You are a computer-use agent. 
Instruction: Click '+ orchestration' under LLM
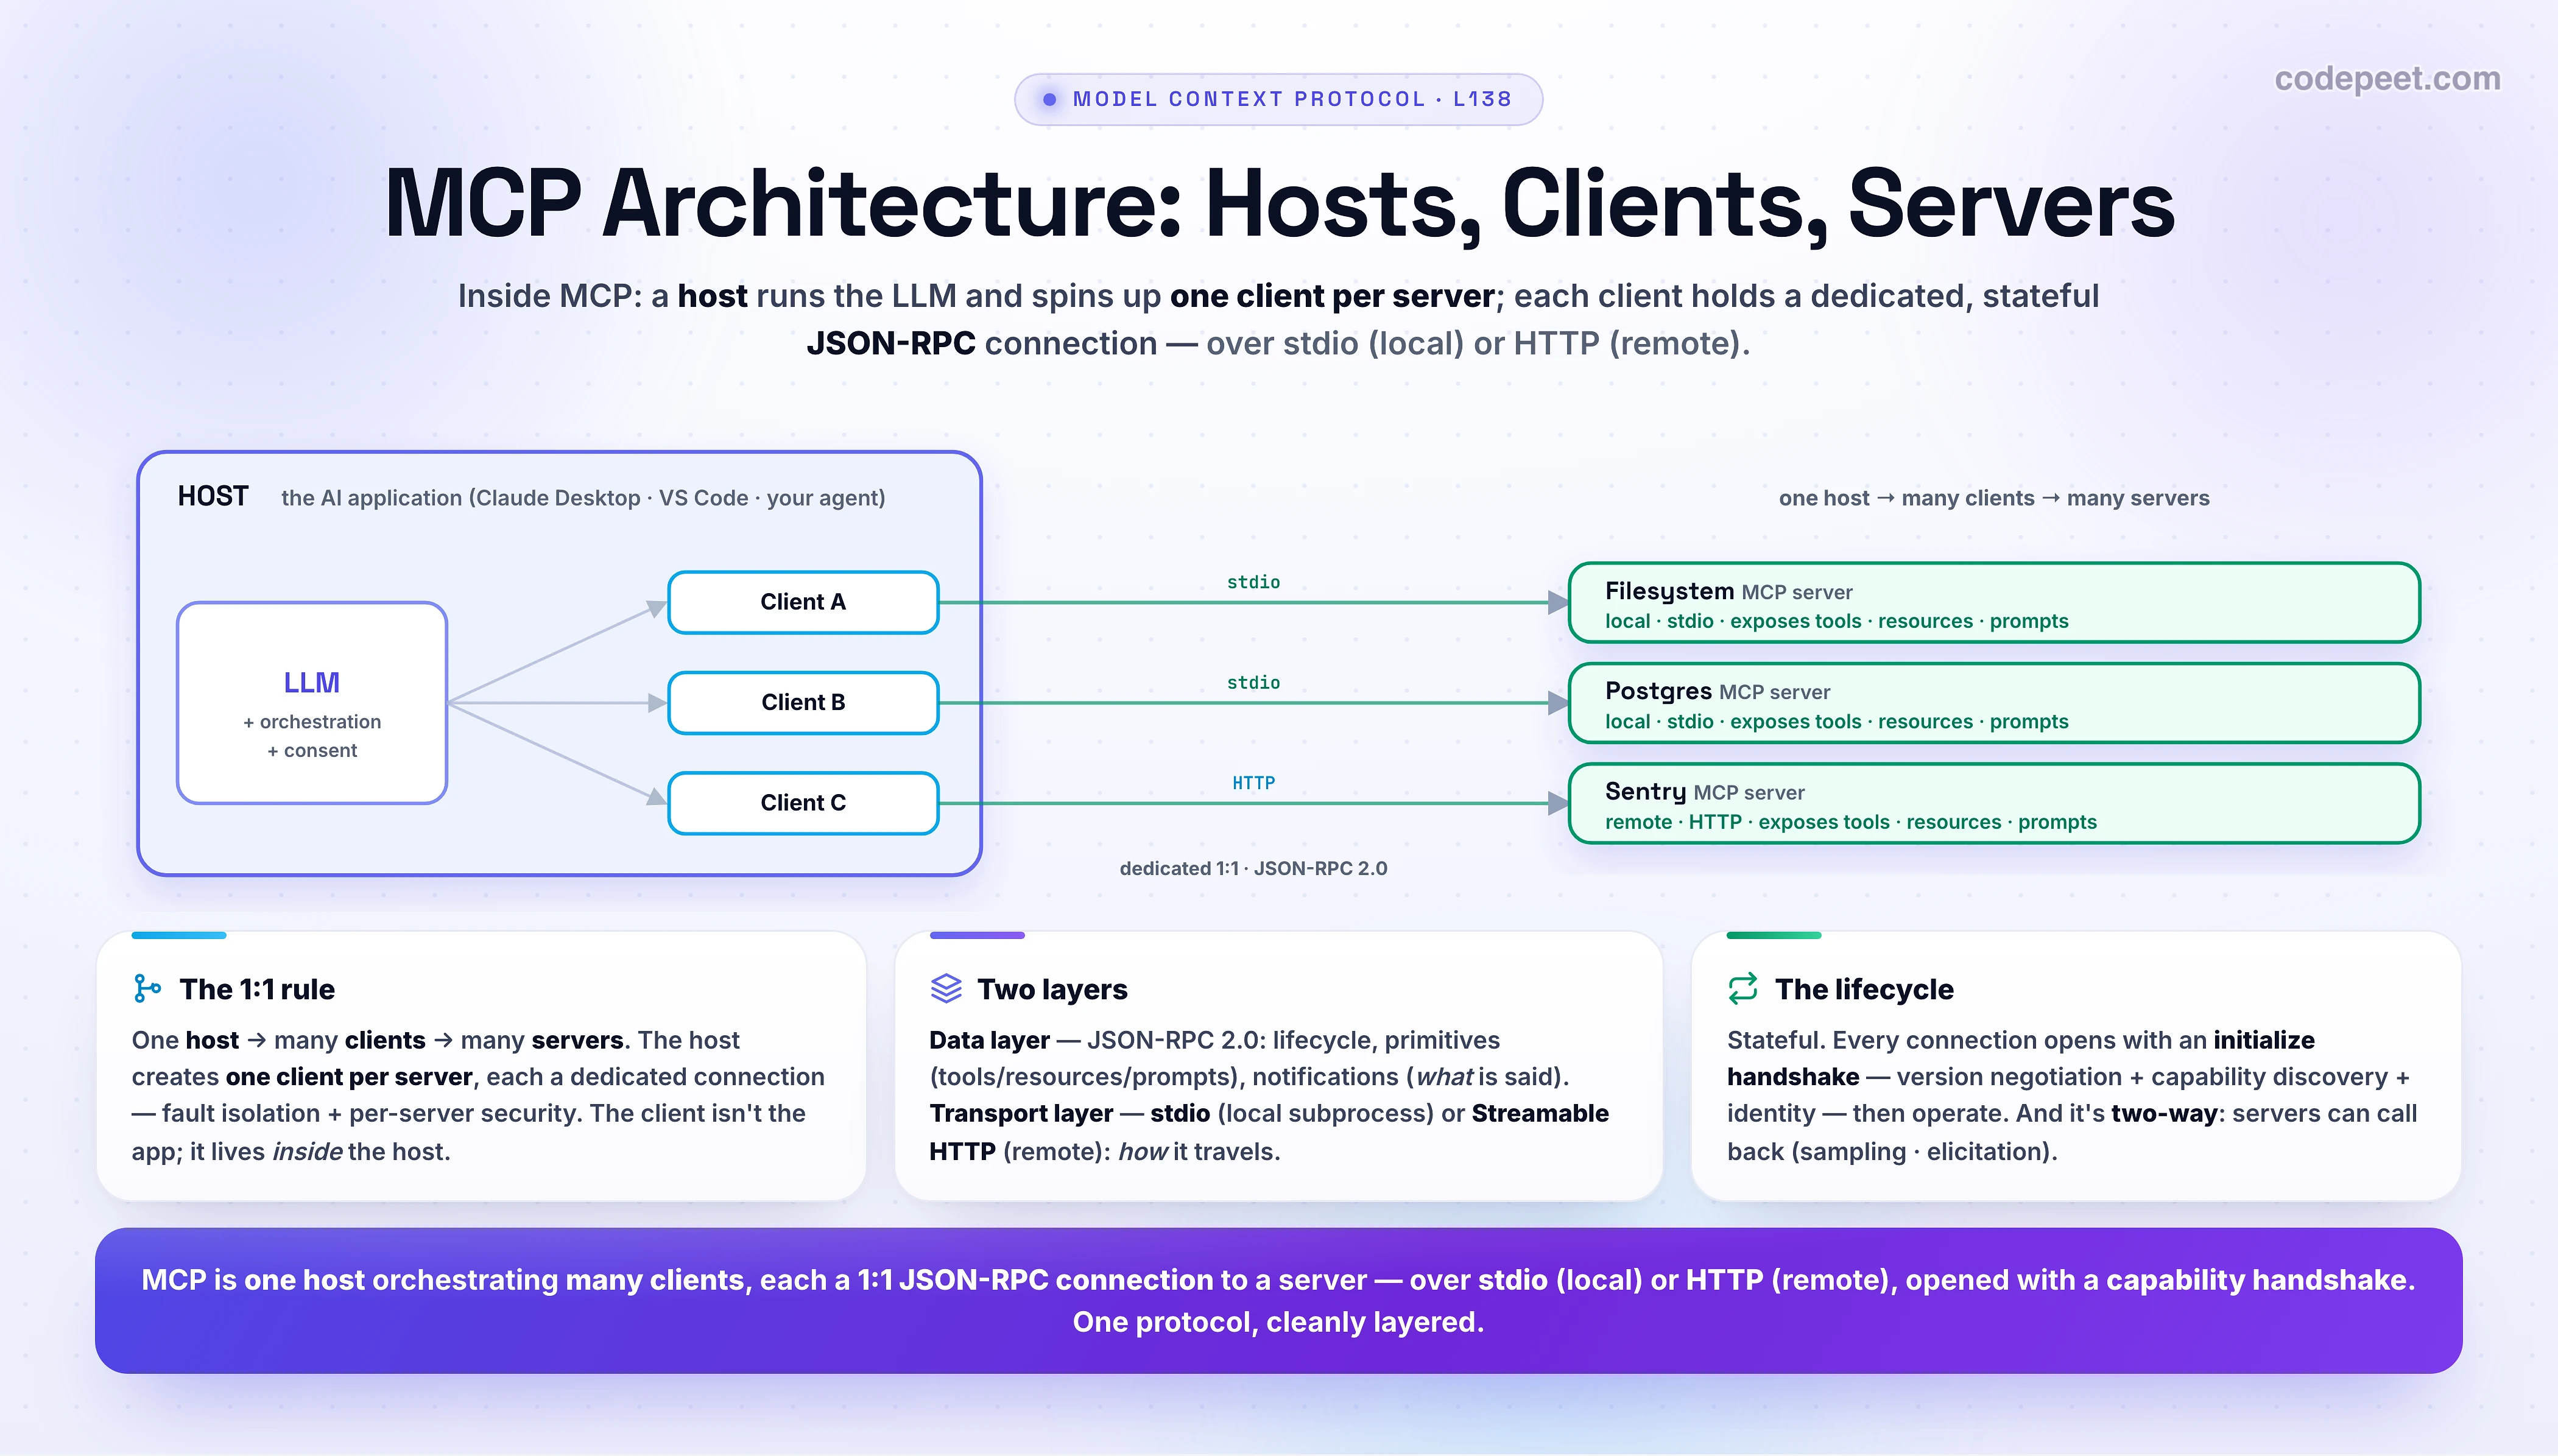312,722
